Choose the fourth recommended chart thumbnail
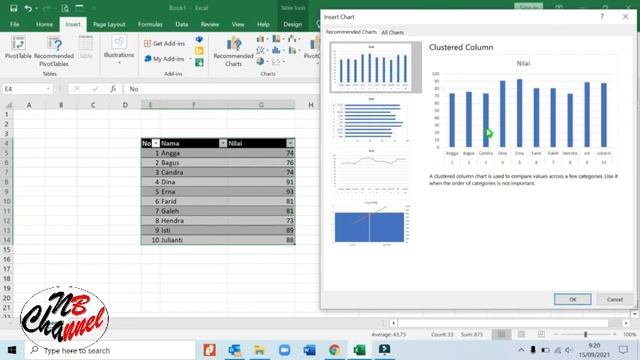640x360 pixels. pos(371,224)
